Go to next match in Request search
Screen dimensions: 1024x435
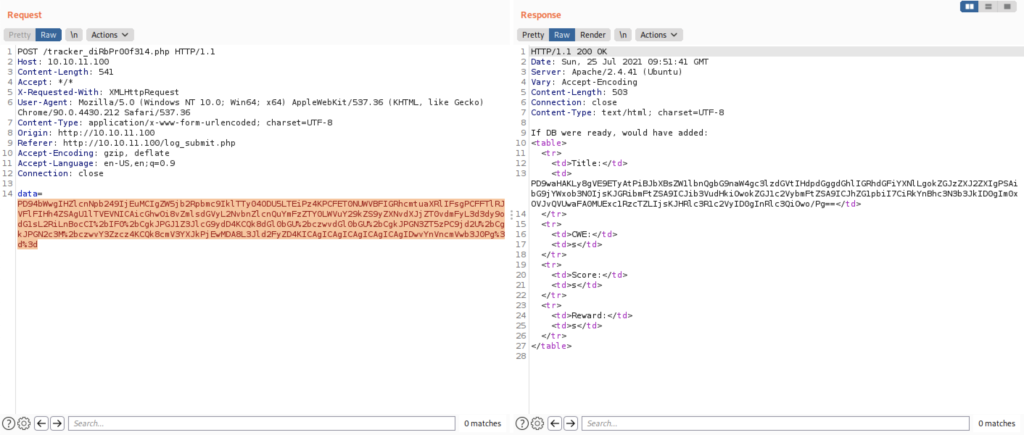coord(57,423)
